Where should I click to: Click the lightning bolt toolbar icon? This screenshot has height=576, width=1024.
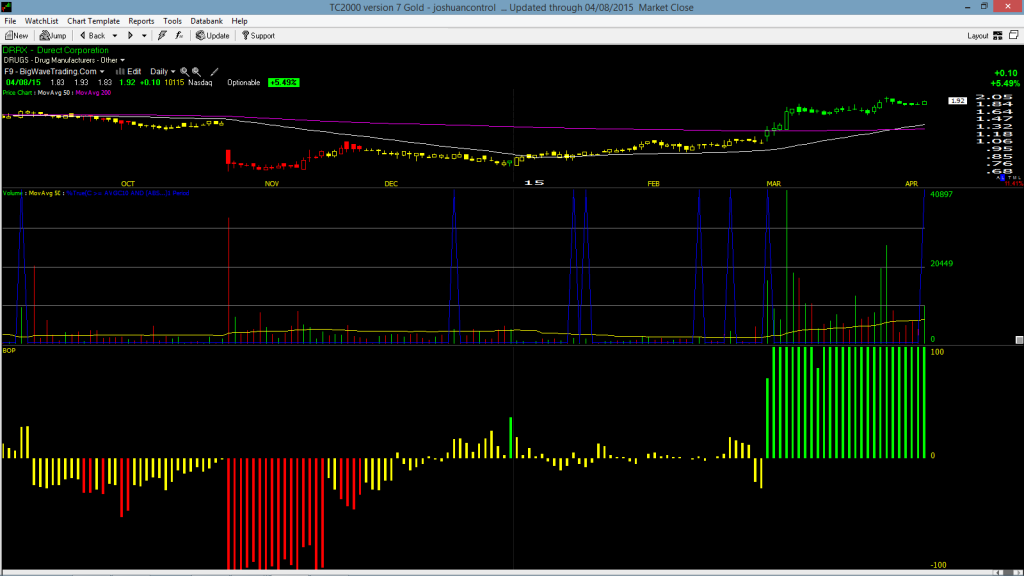pyautogui.click(x=162, y=36)
